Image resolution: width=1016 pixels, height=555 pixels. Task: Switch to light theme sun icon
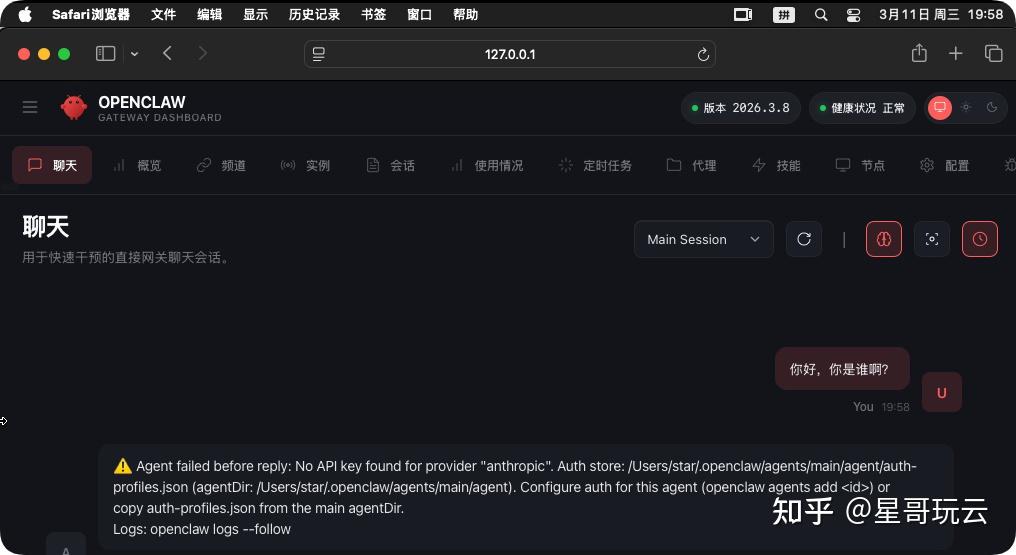(966, 108)
